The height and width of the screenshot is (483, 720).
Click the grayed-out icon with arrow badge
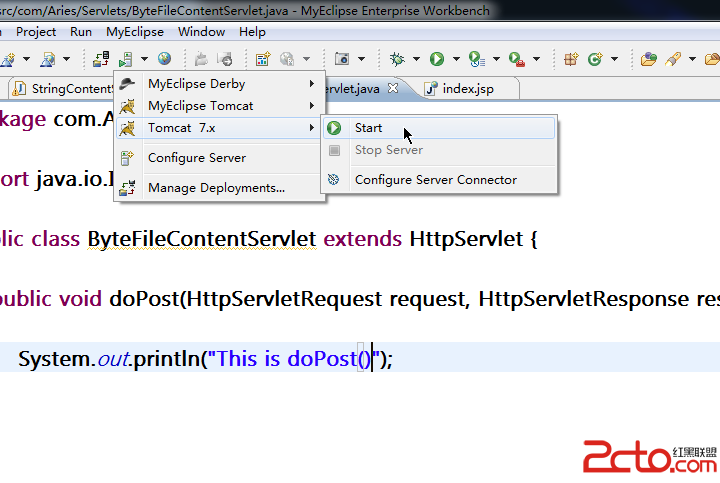tap(225, 59)
